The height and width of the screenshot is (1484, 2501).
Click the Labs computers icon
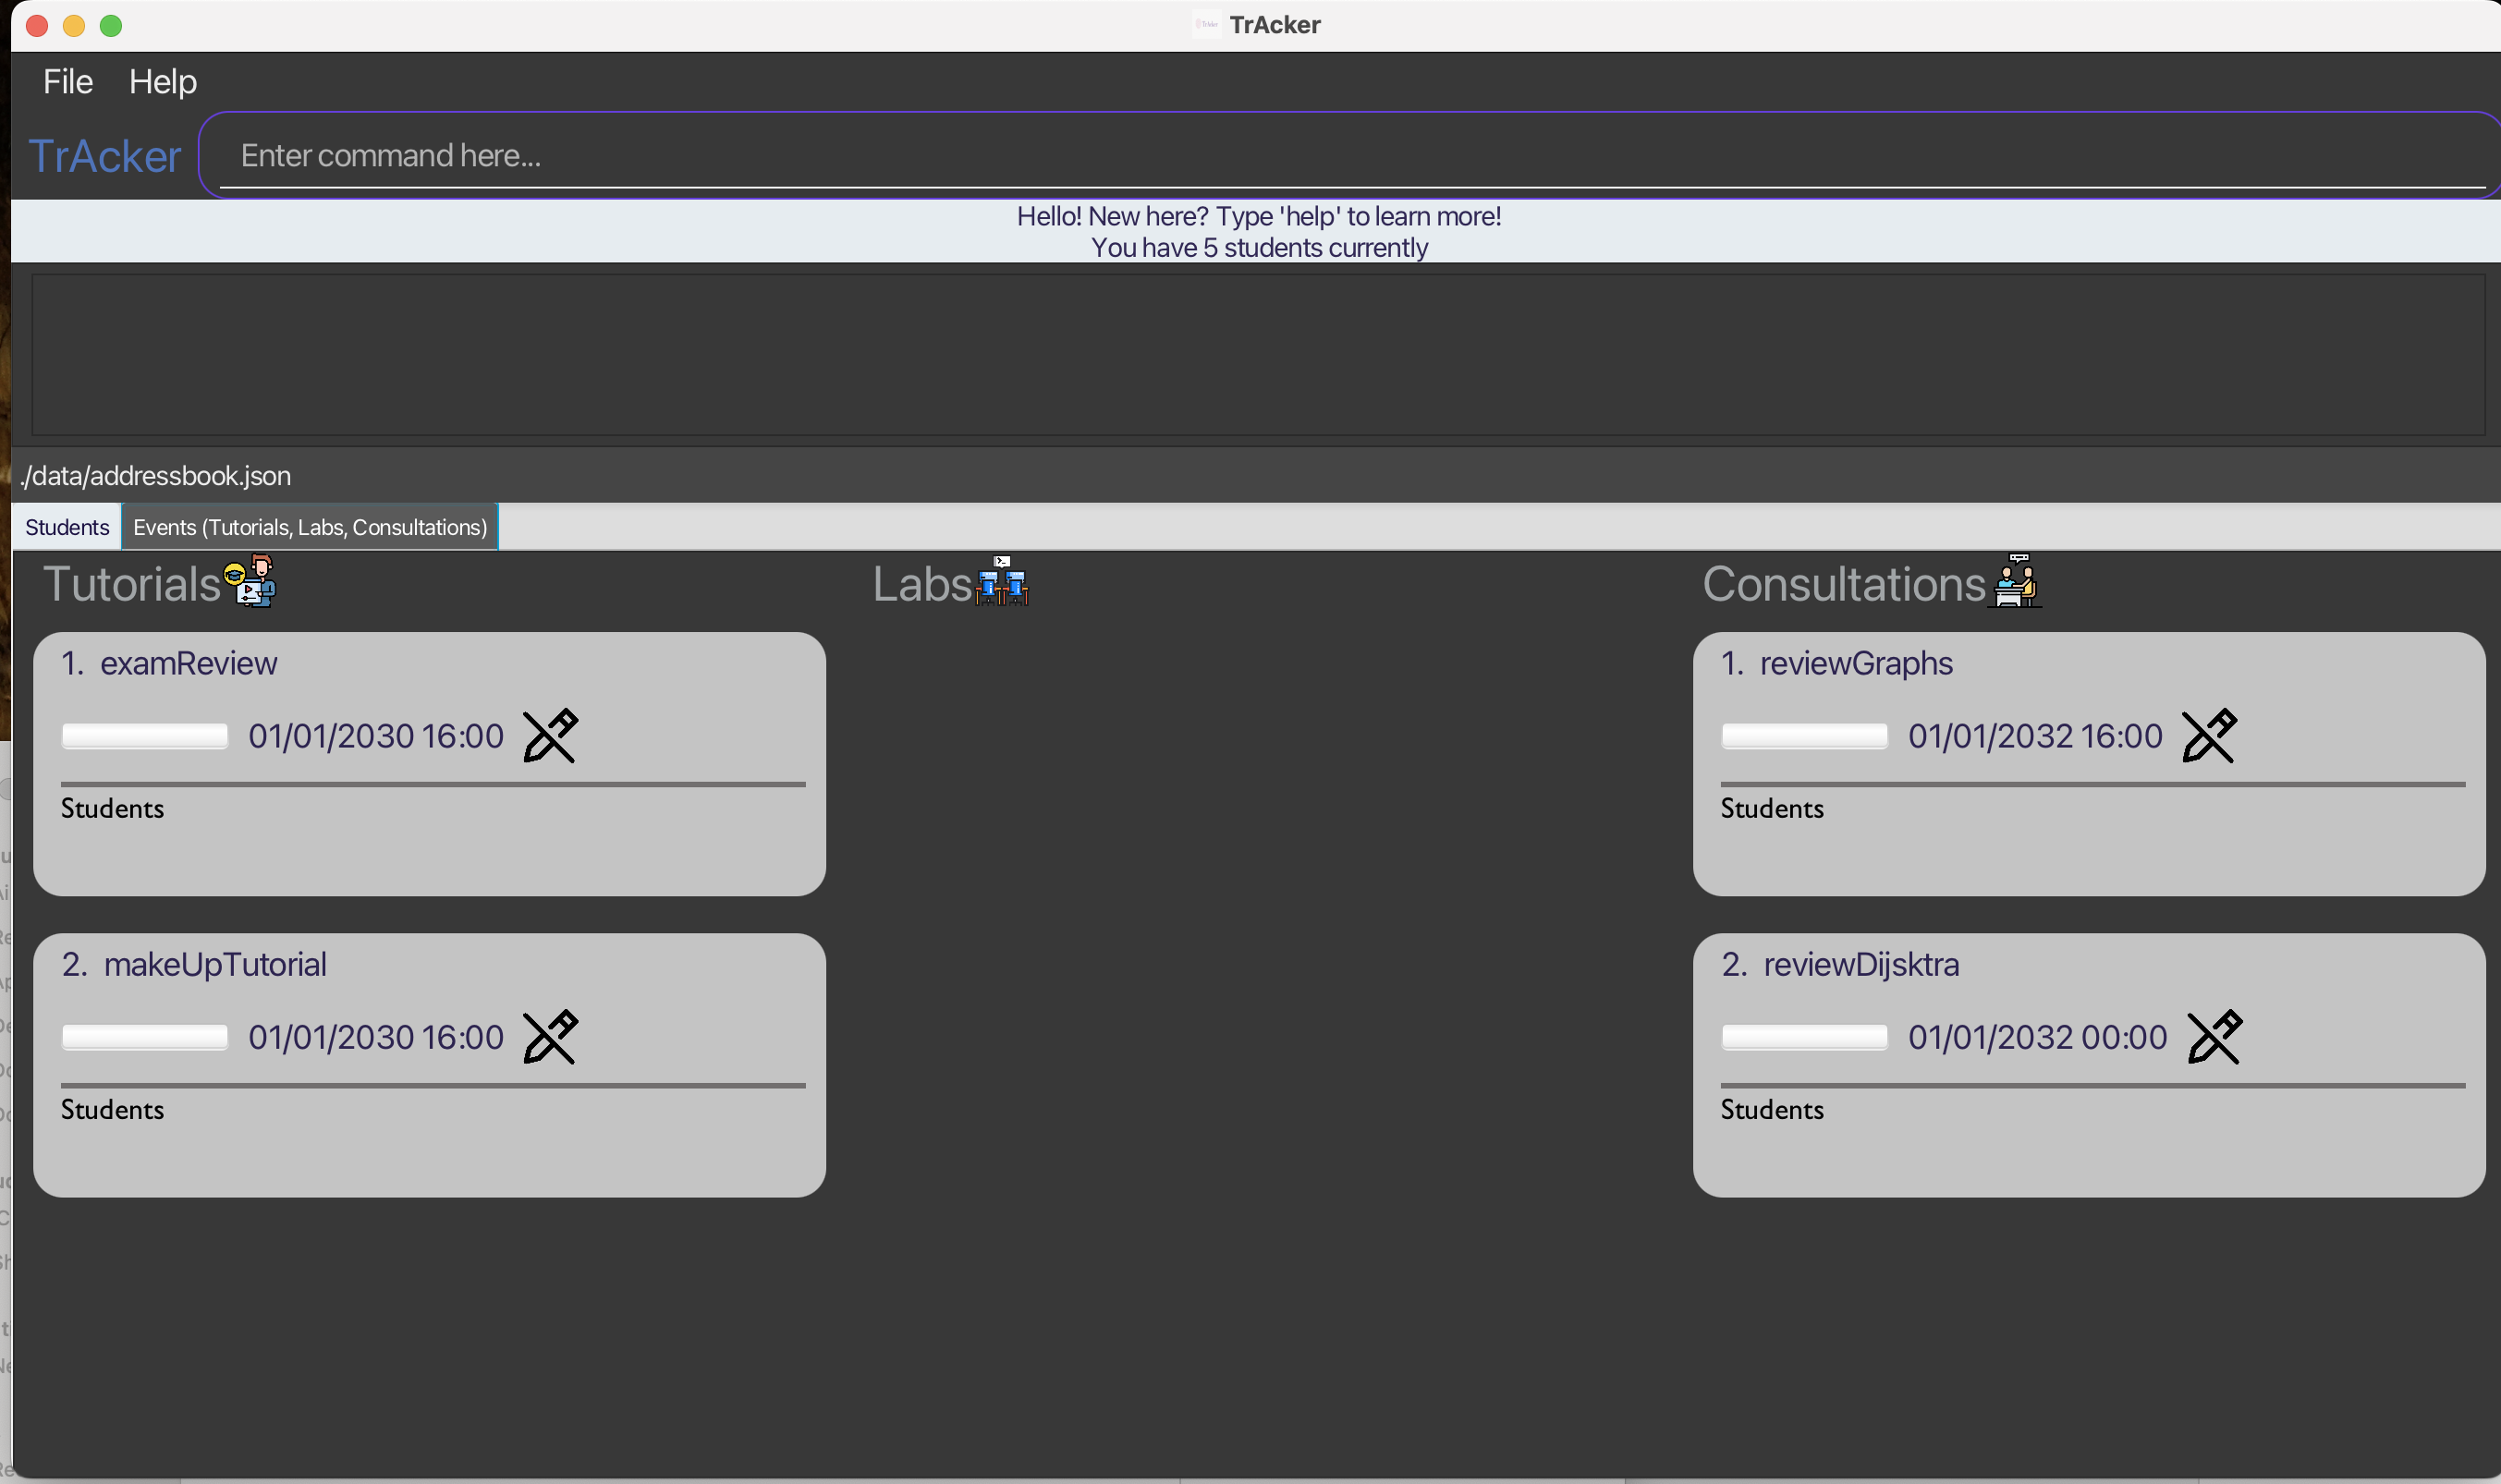click(1002, 582)
